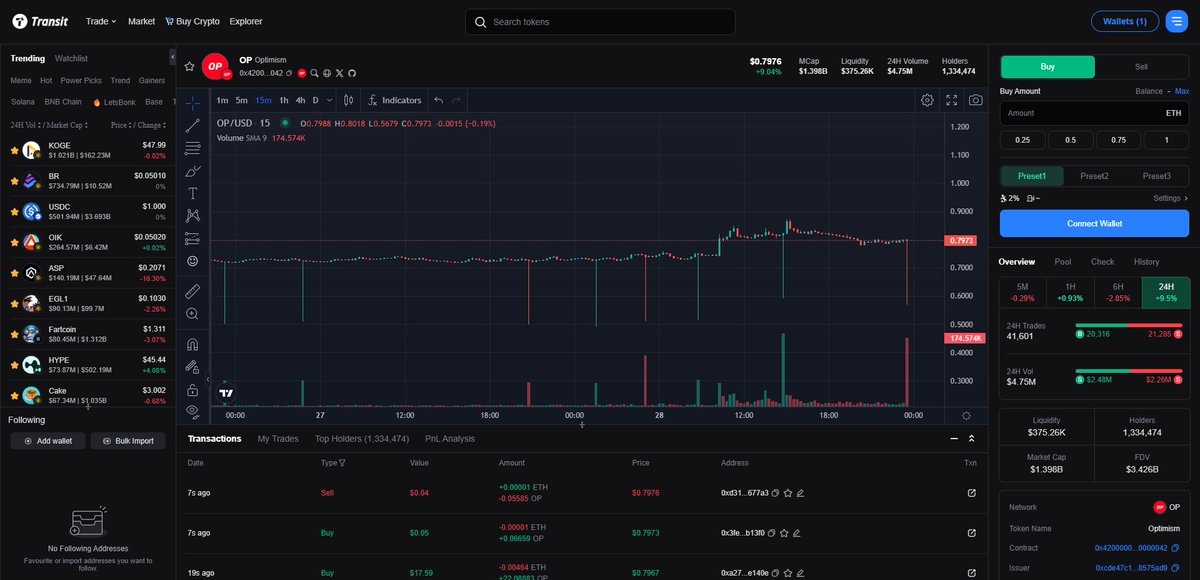Toggle lock all drawings
Image resolution: width=1200 pixels, height=580 pixels.
tap(193, 389)
